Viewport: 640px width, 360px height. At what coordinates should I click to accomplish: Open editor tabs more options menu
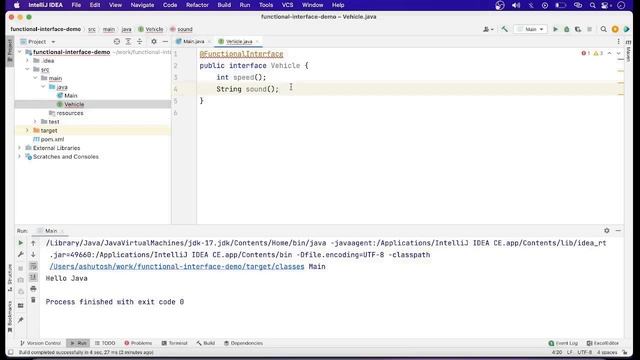[618, 42]
